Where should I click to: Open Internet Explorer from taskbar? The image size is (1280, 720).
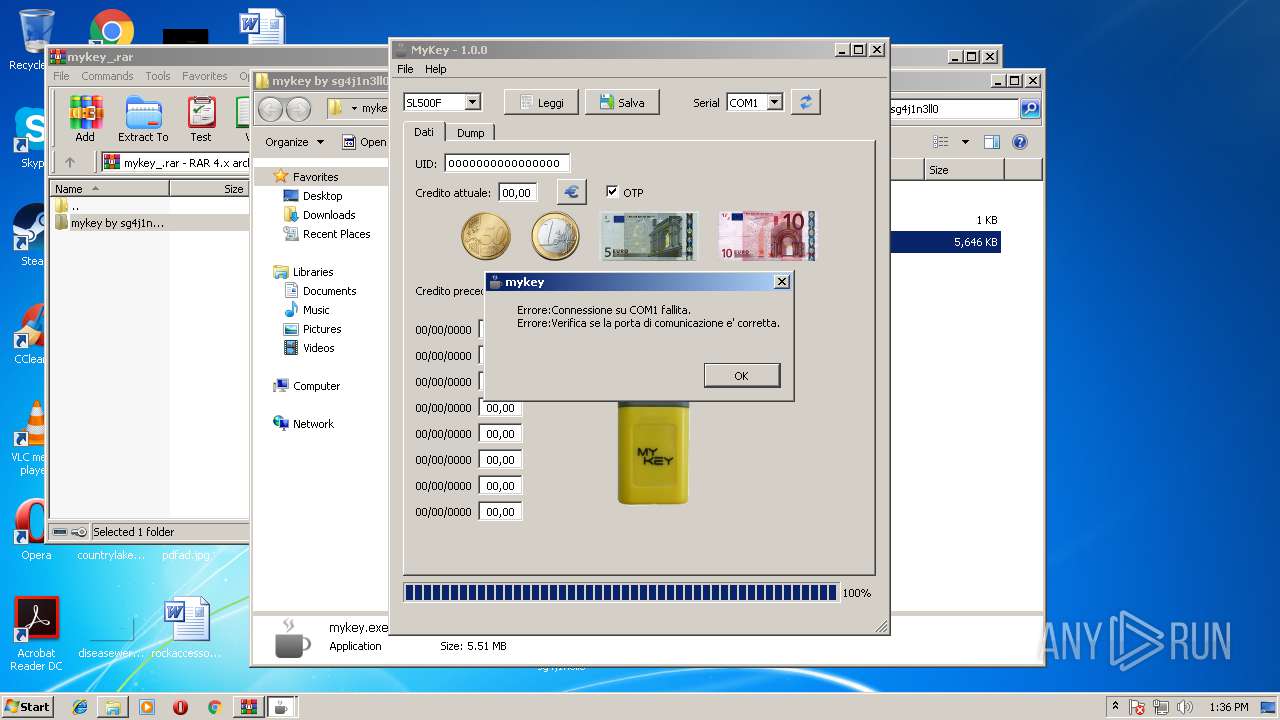point(80,707)
